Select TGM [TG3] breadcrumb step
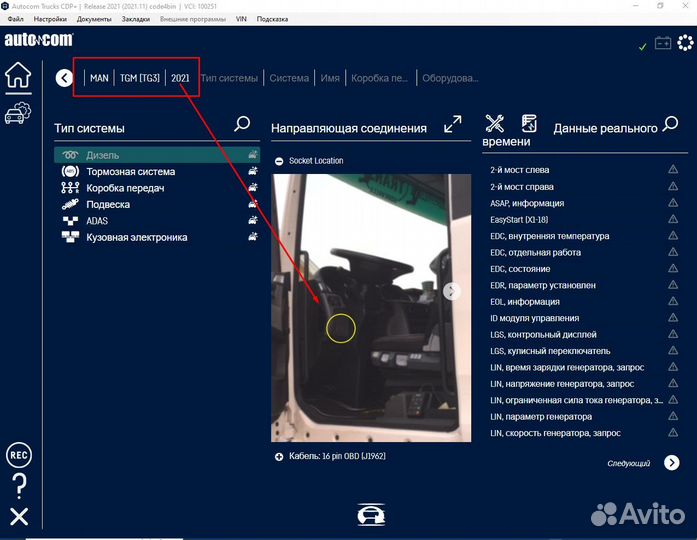Screen dimensions: 697x540 tap(140, 78)
